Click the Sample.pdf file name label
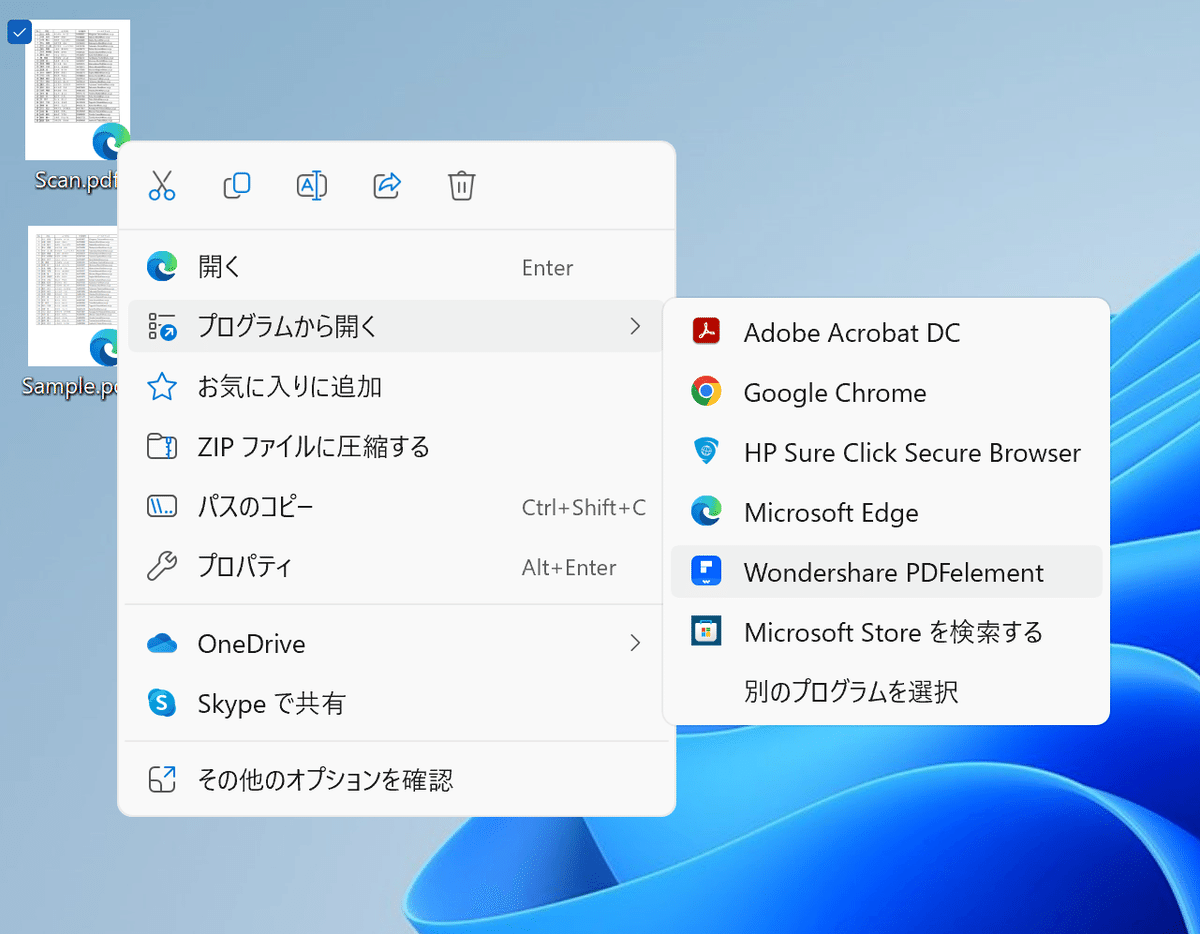The image size is (1200, 934). pos(70,386)
